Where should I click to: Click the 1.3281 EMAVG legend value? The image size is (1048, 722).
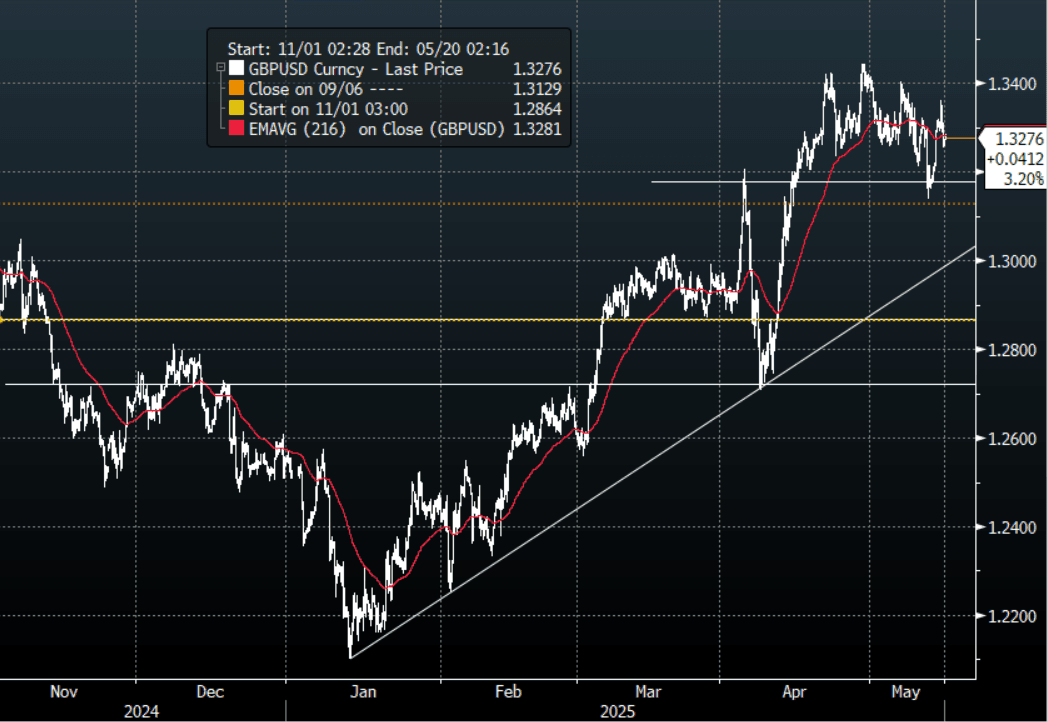pyautogui.click(x=537, y=129)
